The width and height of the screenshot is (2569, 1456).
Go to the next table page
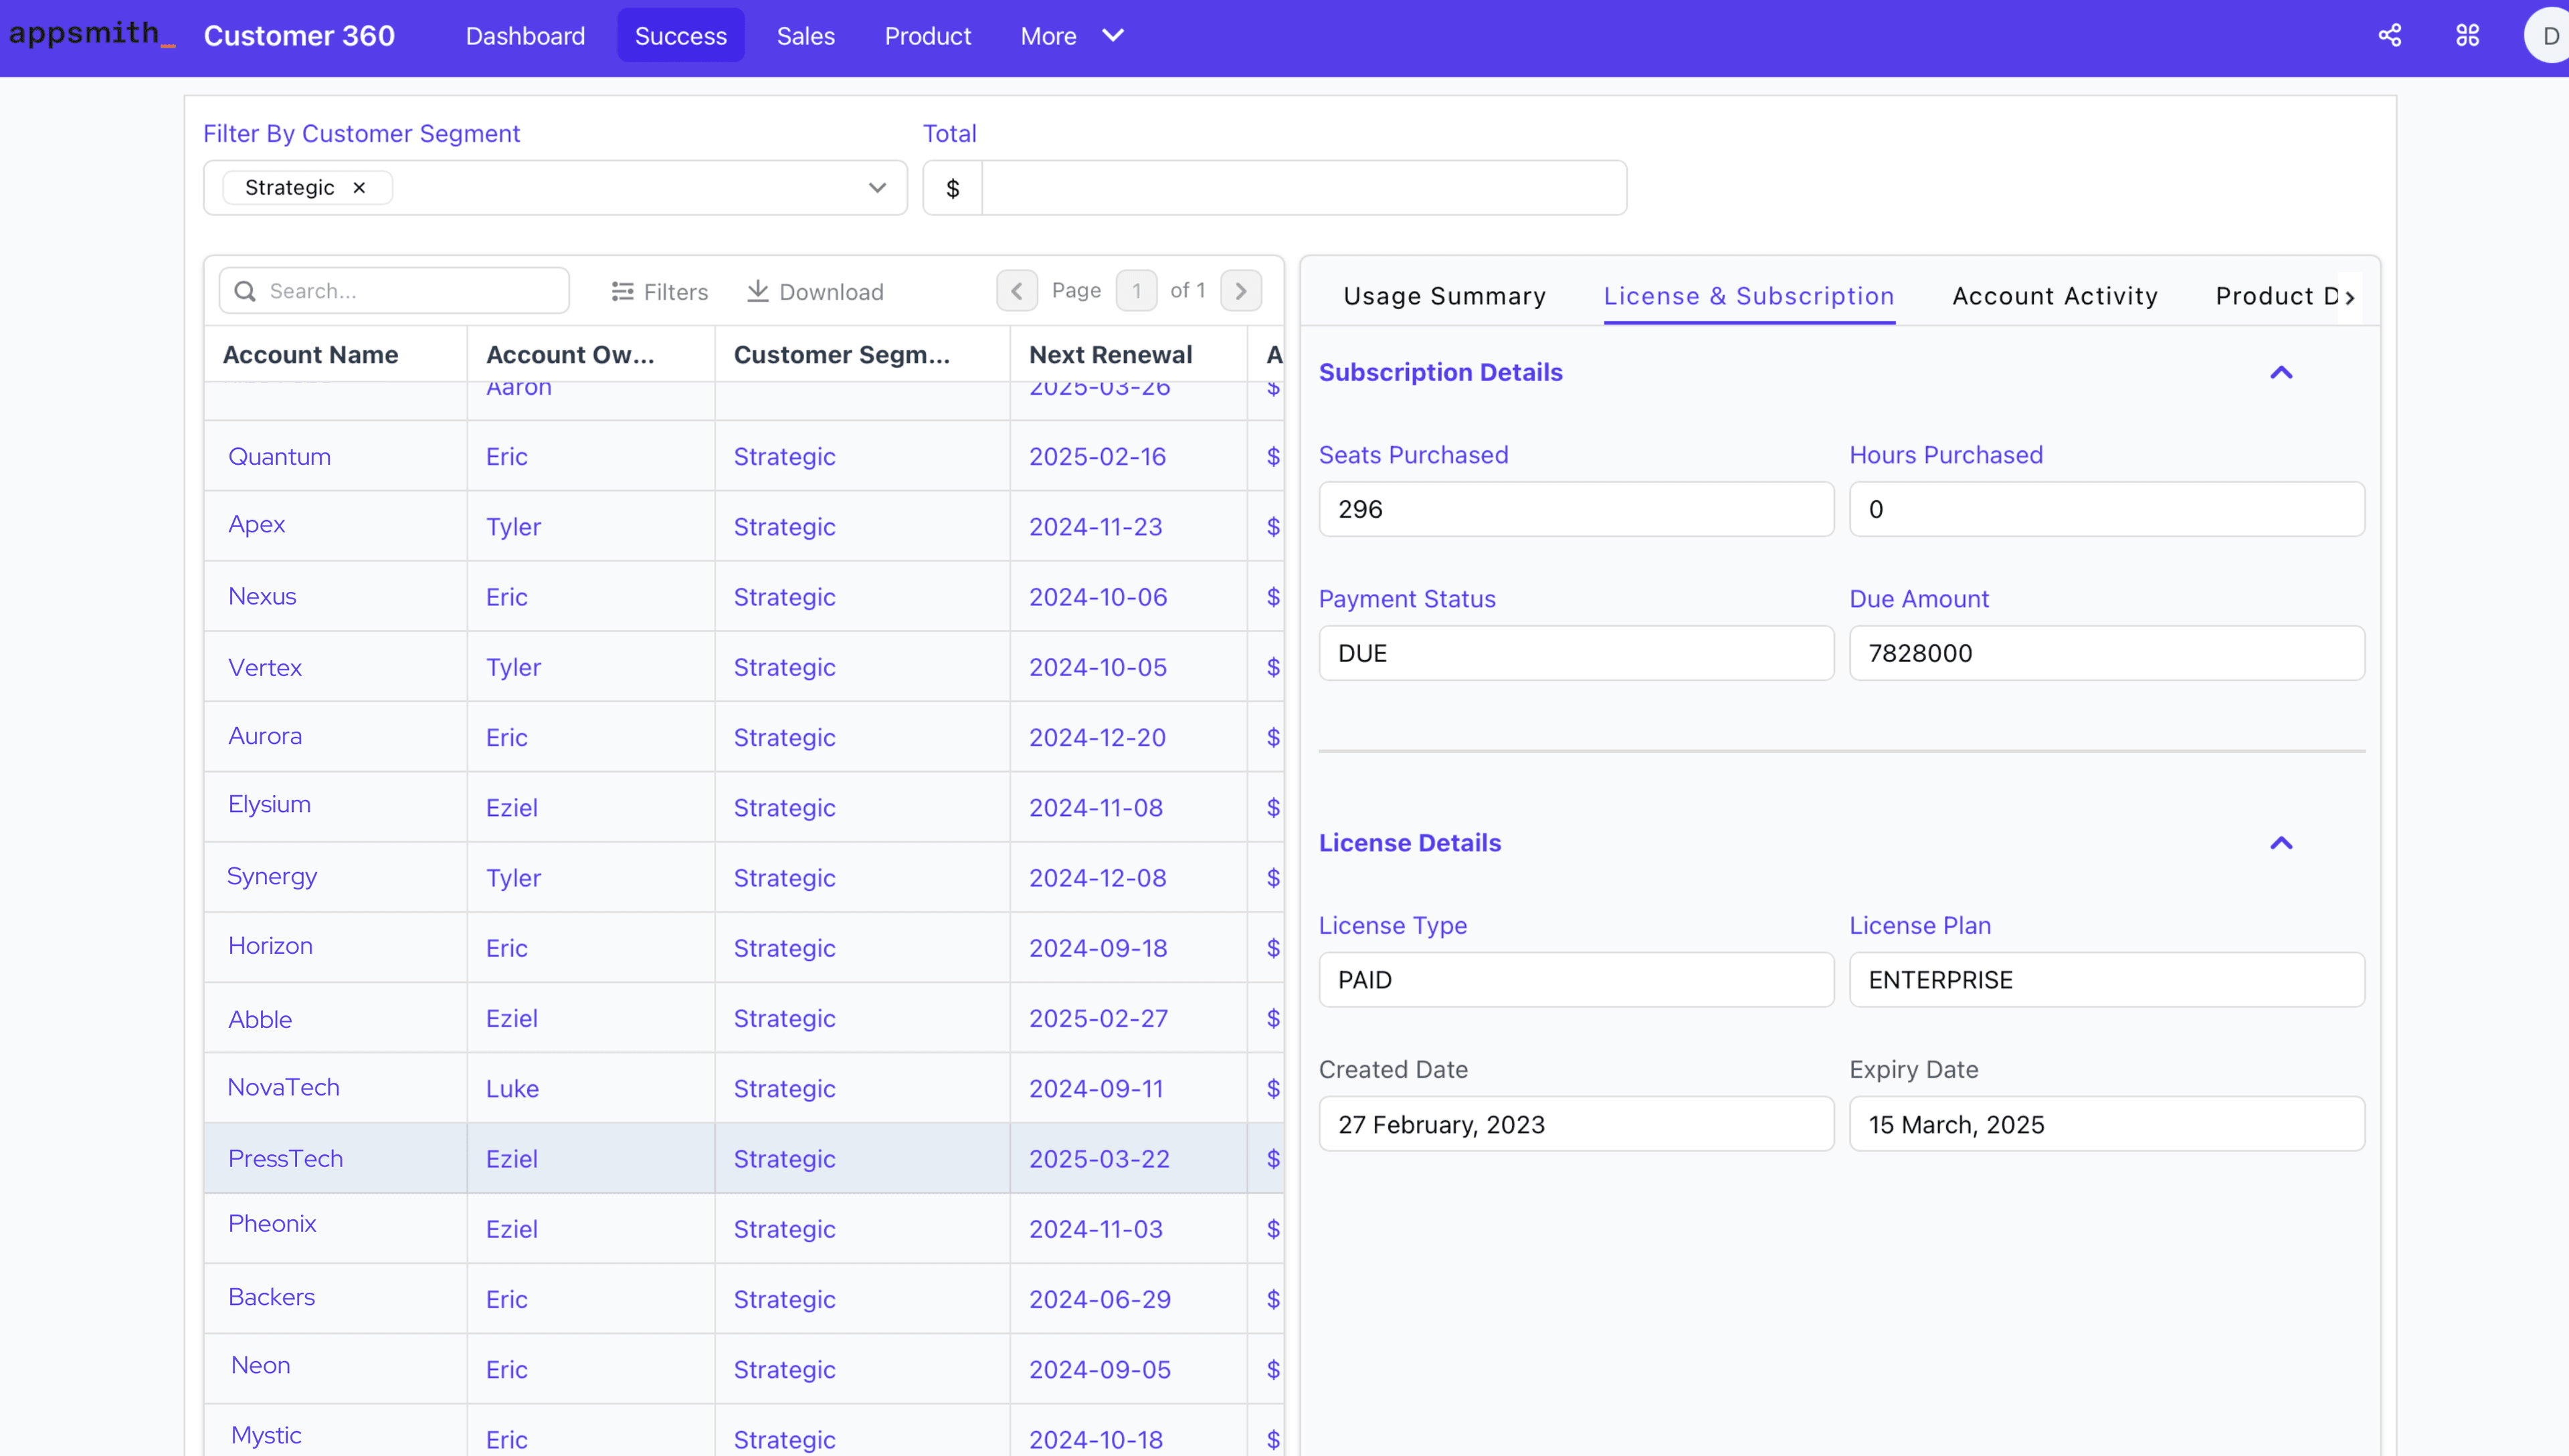(1240, 291)
